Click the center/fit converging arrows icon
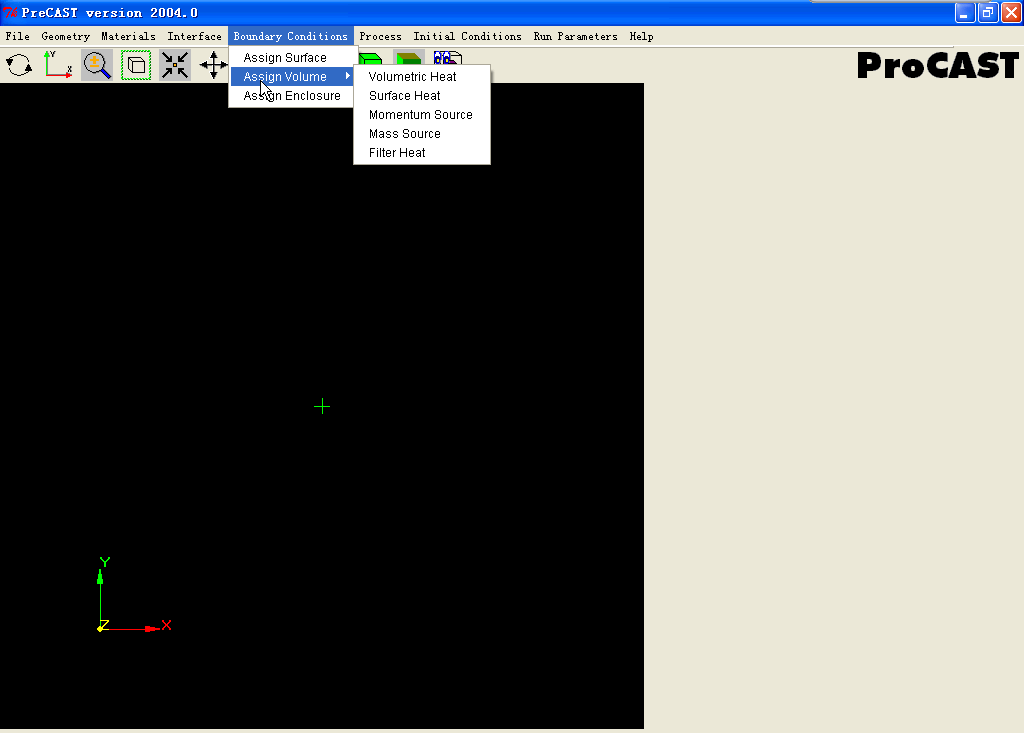This screenshot has width=1024, height=733. (x=175, y=65)
